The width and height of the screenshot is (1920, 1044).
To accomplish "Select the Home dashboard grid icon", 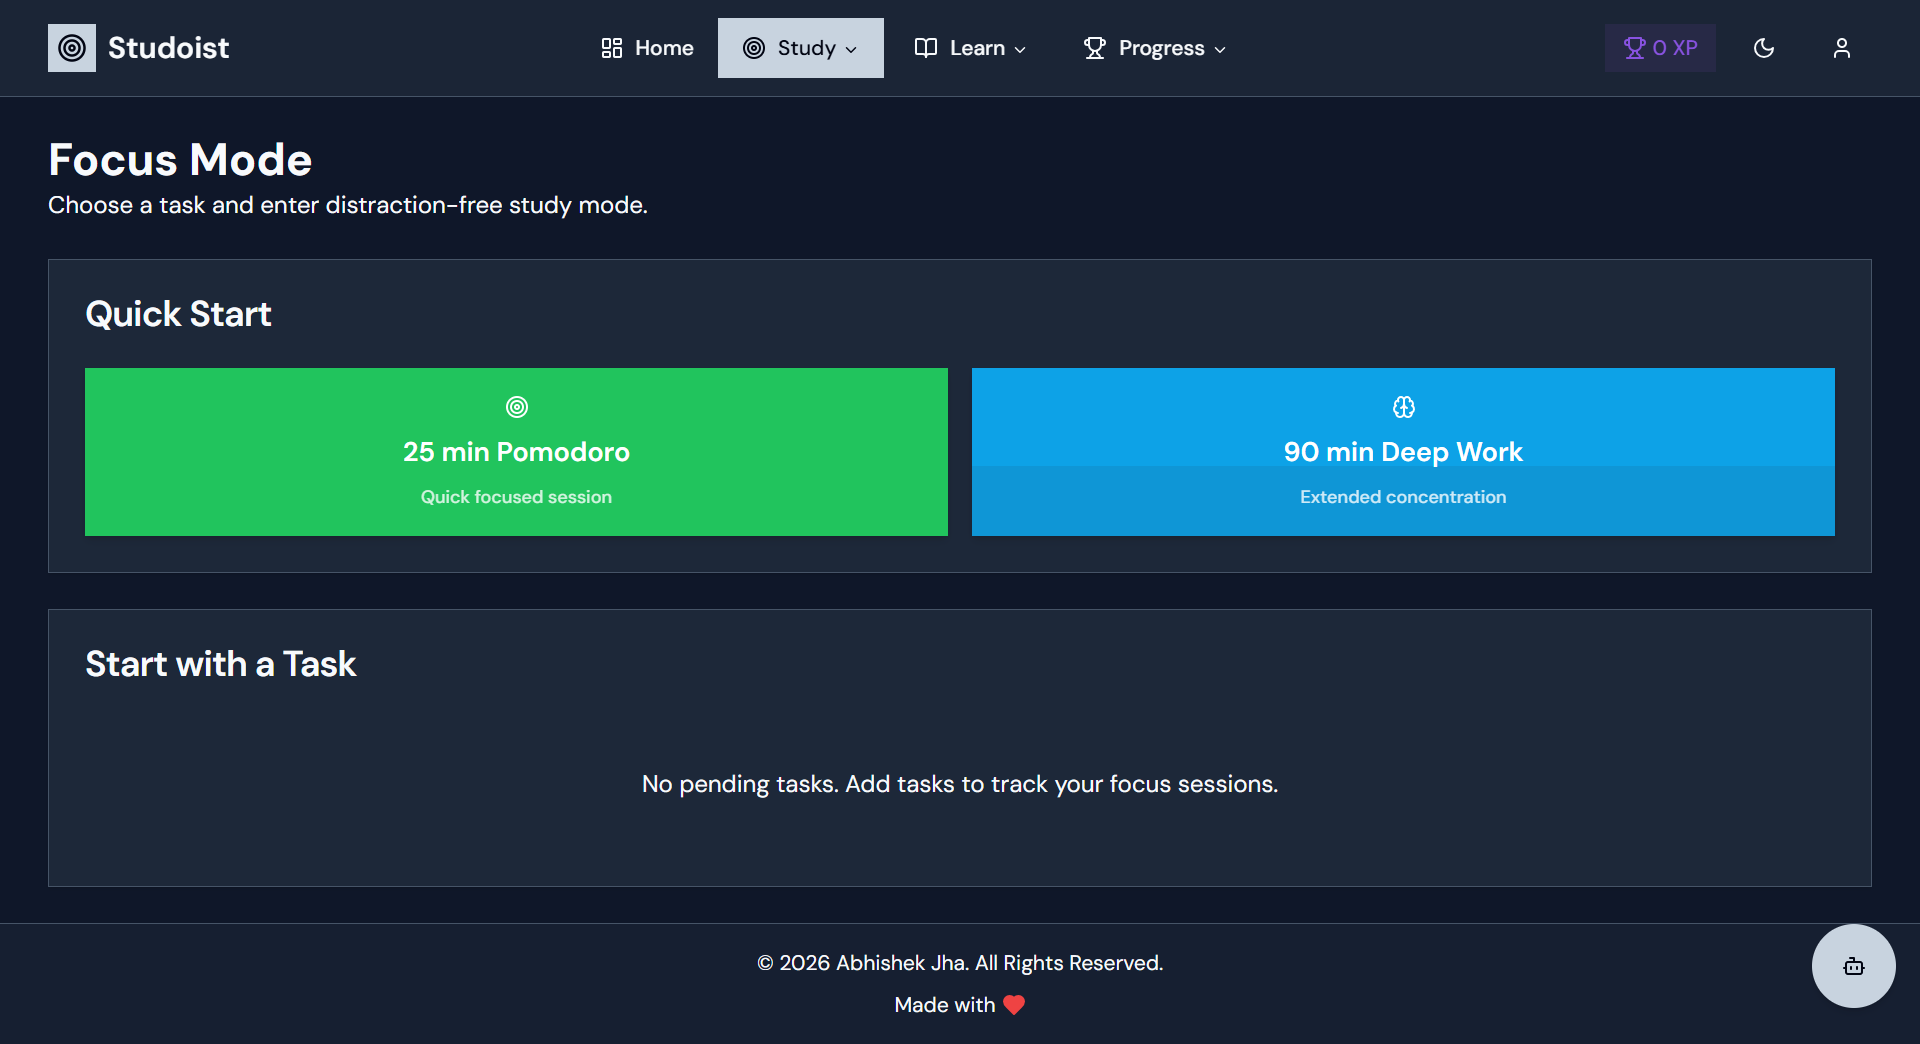I will coord(612,47).
